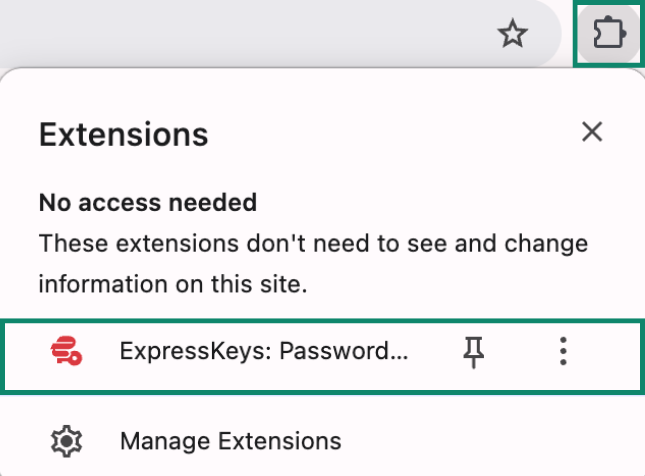
Task: Click the "No access needed" section heading
Action: pos(148,203)
